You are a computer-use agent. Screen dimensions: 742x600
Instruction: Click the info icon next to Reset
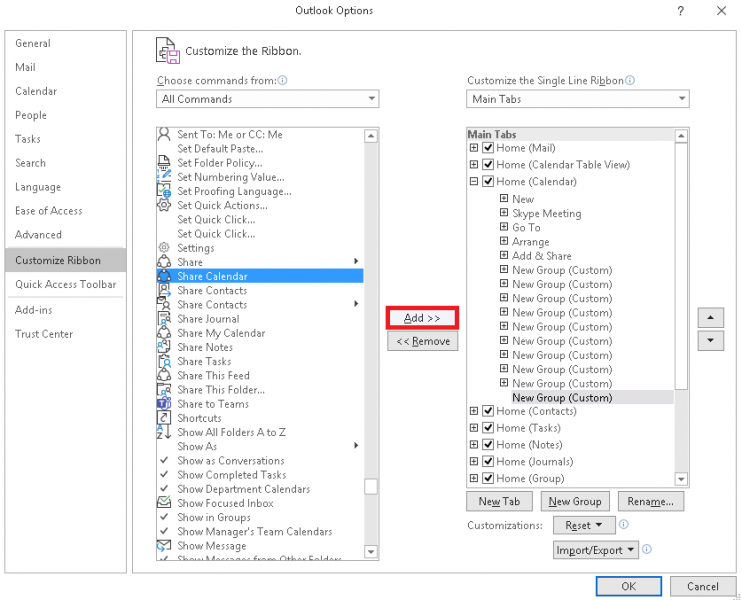coord(624,524)
